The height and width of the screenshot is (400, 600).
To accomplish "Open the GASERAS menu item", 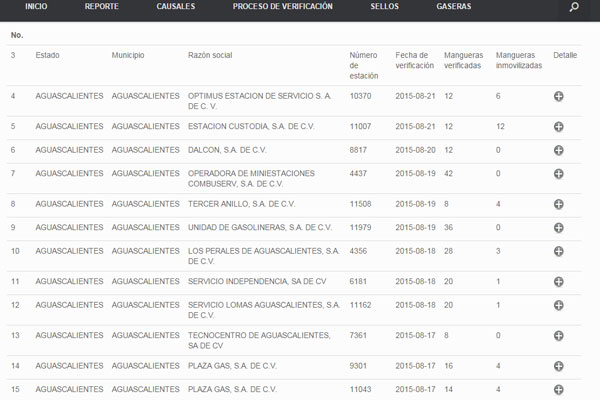I will (x=454, y=7).
